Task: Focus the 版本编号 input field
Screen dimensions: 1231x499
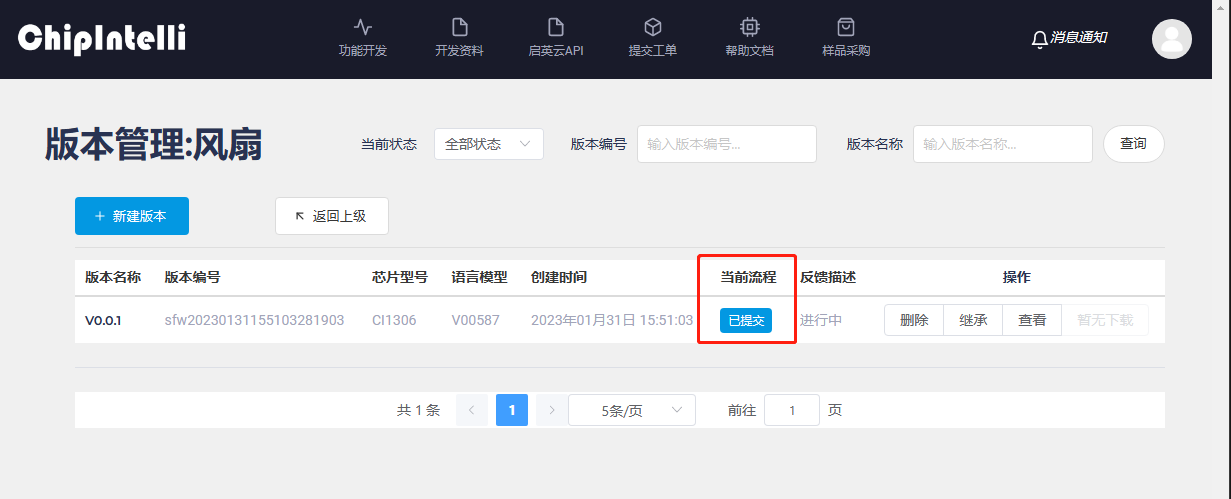Action: click(x=726, y=144)
